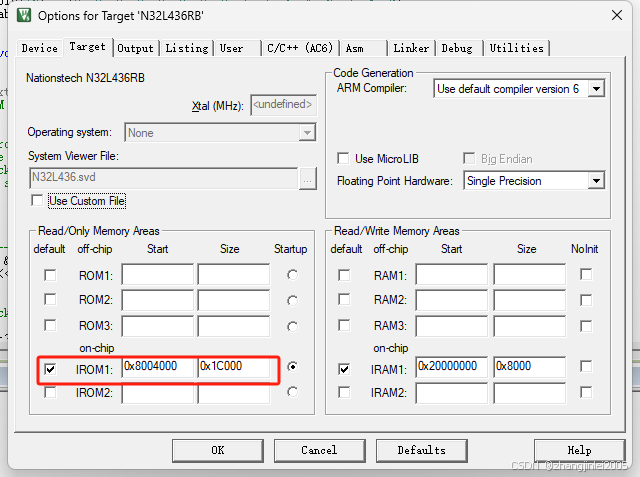Screen dimensions: 640x477
Task: Reset options with the Defaults button
Action: [422, 450]
